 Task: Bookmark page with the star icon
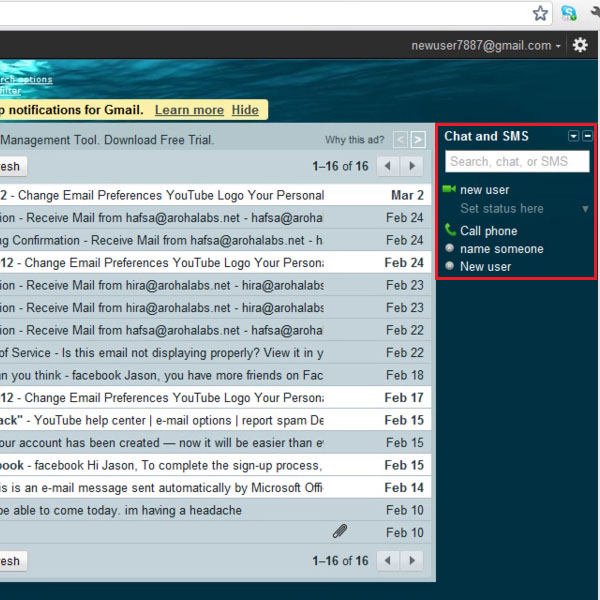click(x=540, y=14)
